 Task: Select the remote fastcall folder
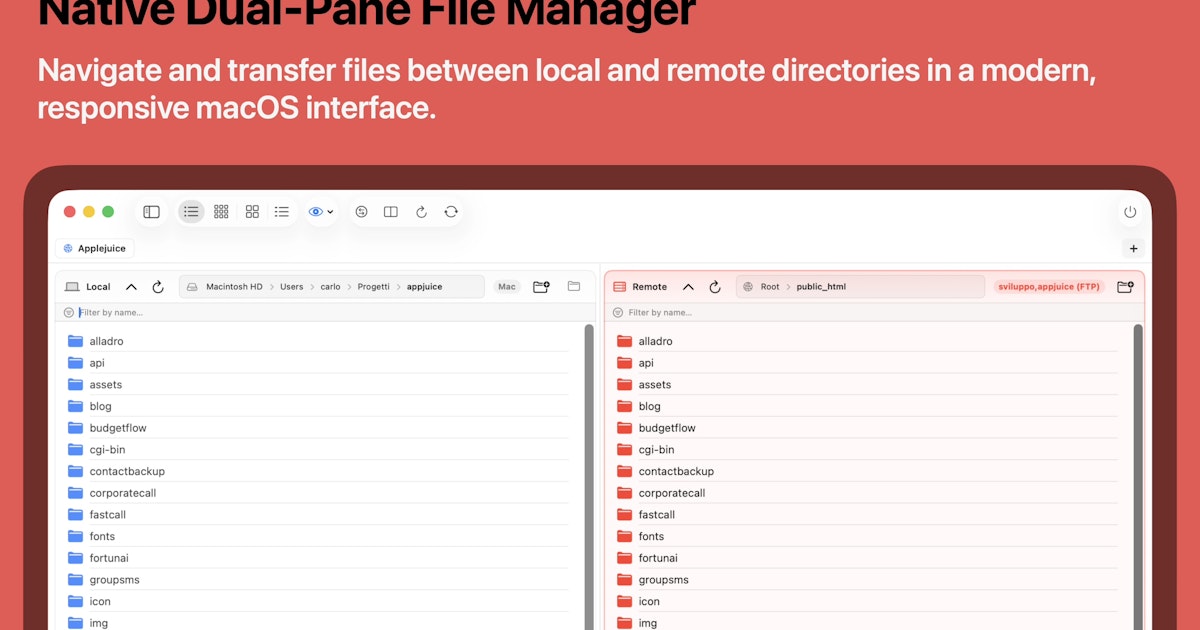(866, 515)
